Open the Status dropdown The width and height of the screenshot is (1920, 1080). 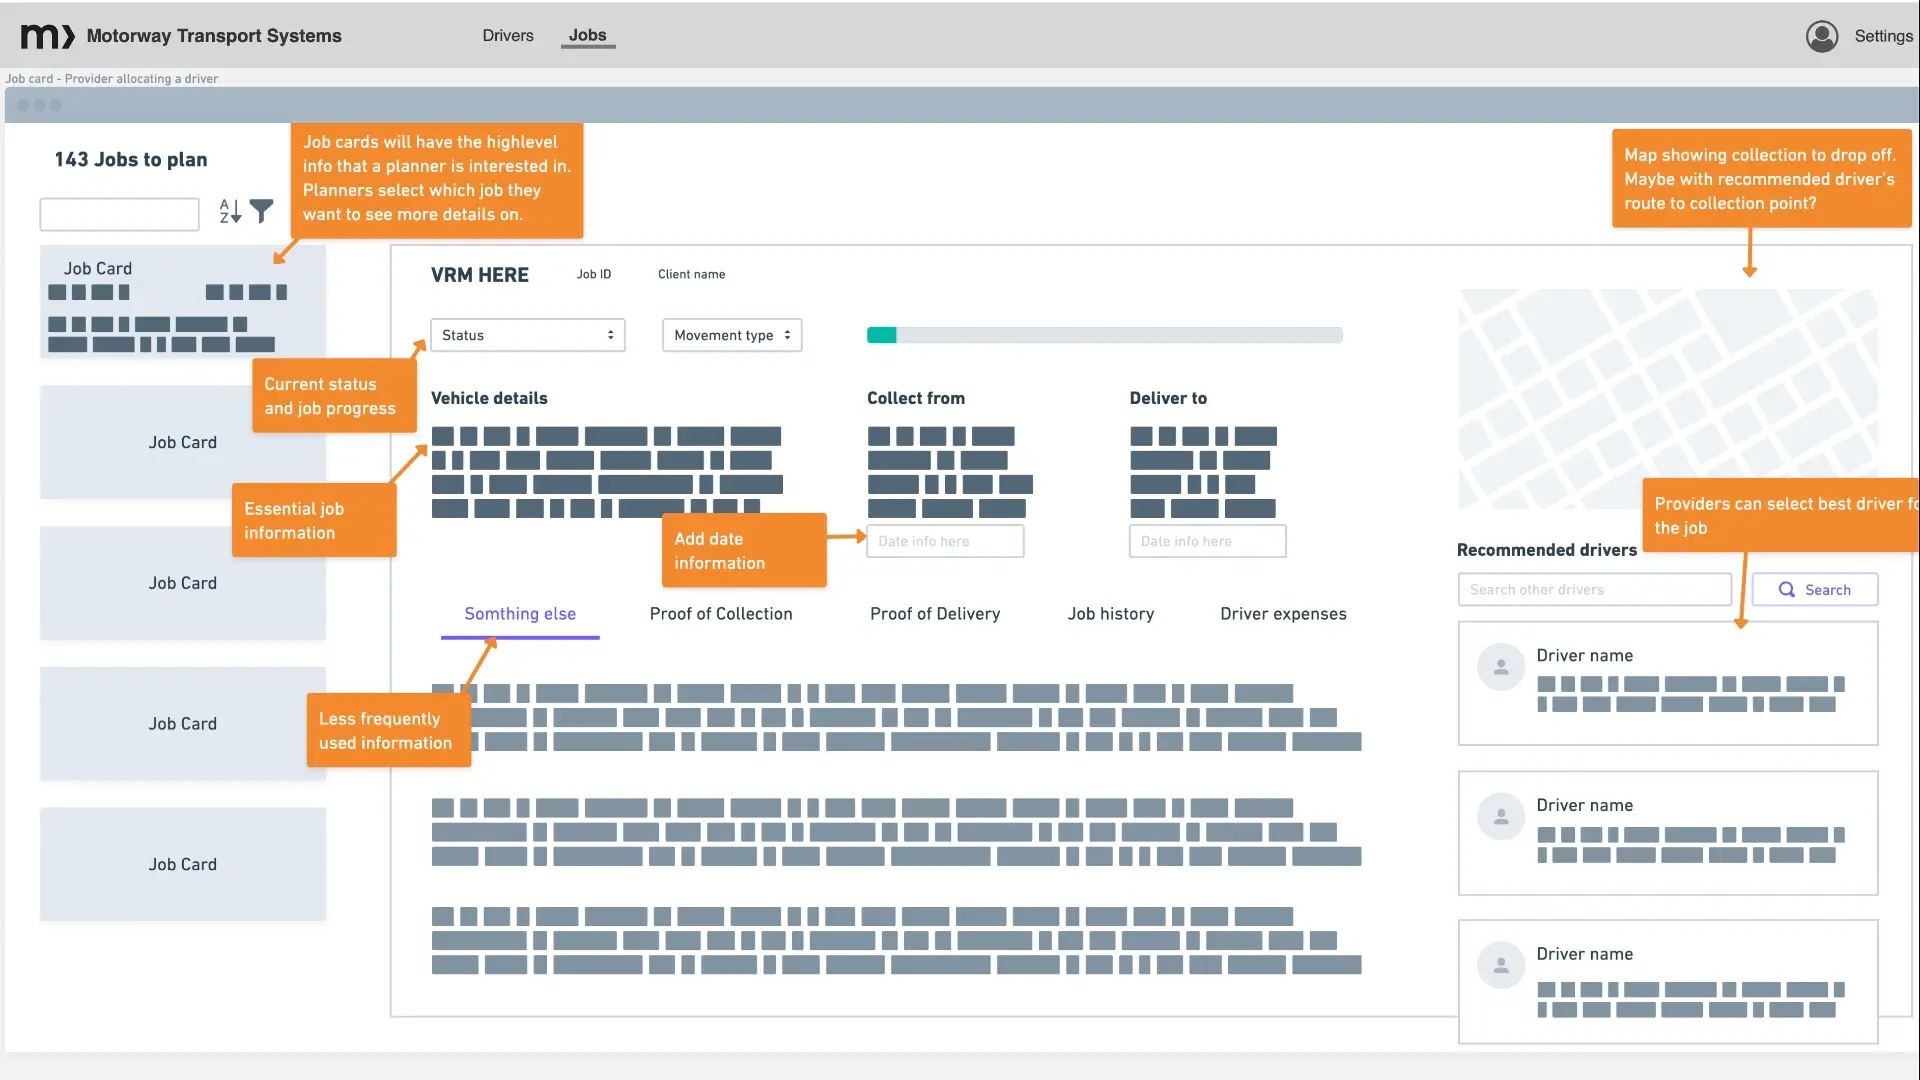(x=528, y=335)
